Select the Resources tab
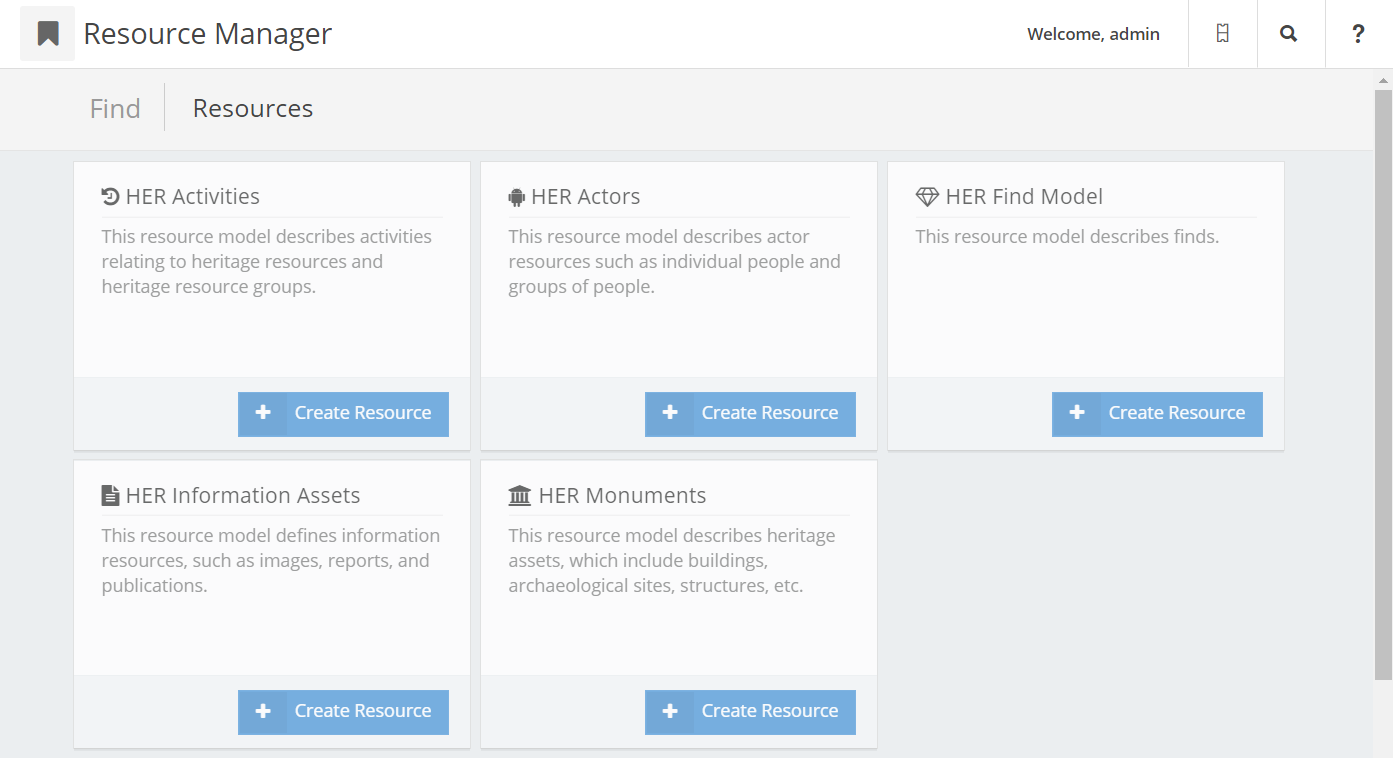The width and height of the screenshot is (1393, 758). click(253, 108)
